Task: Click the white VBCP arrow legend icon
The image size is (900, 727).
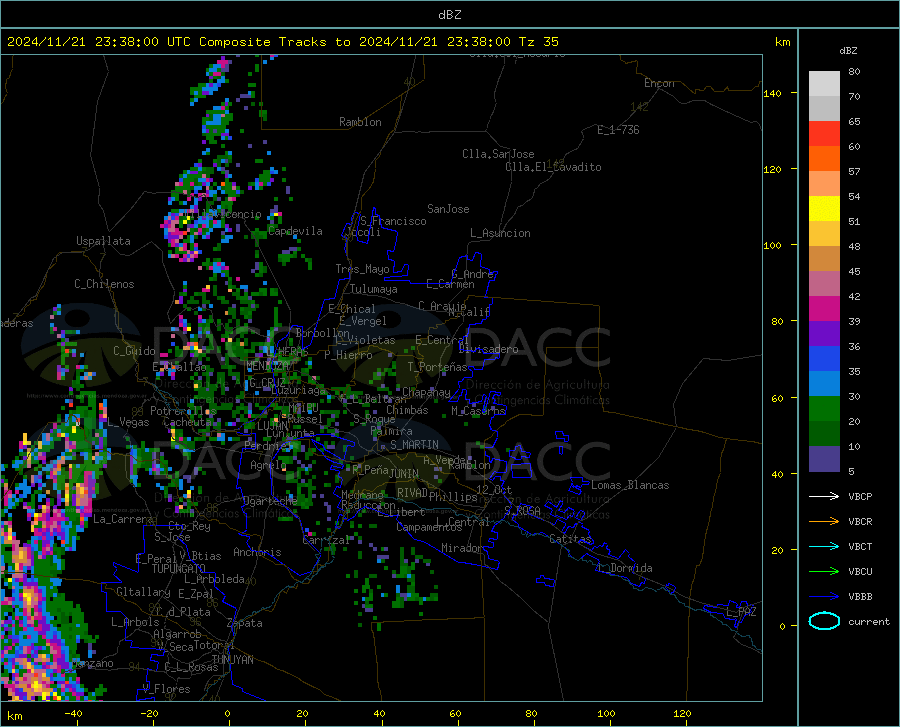Action: click(824, 496)
